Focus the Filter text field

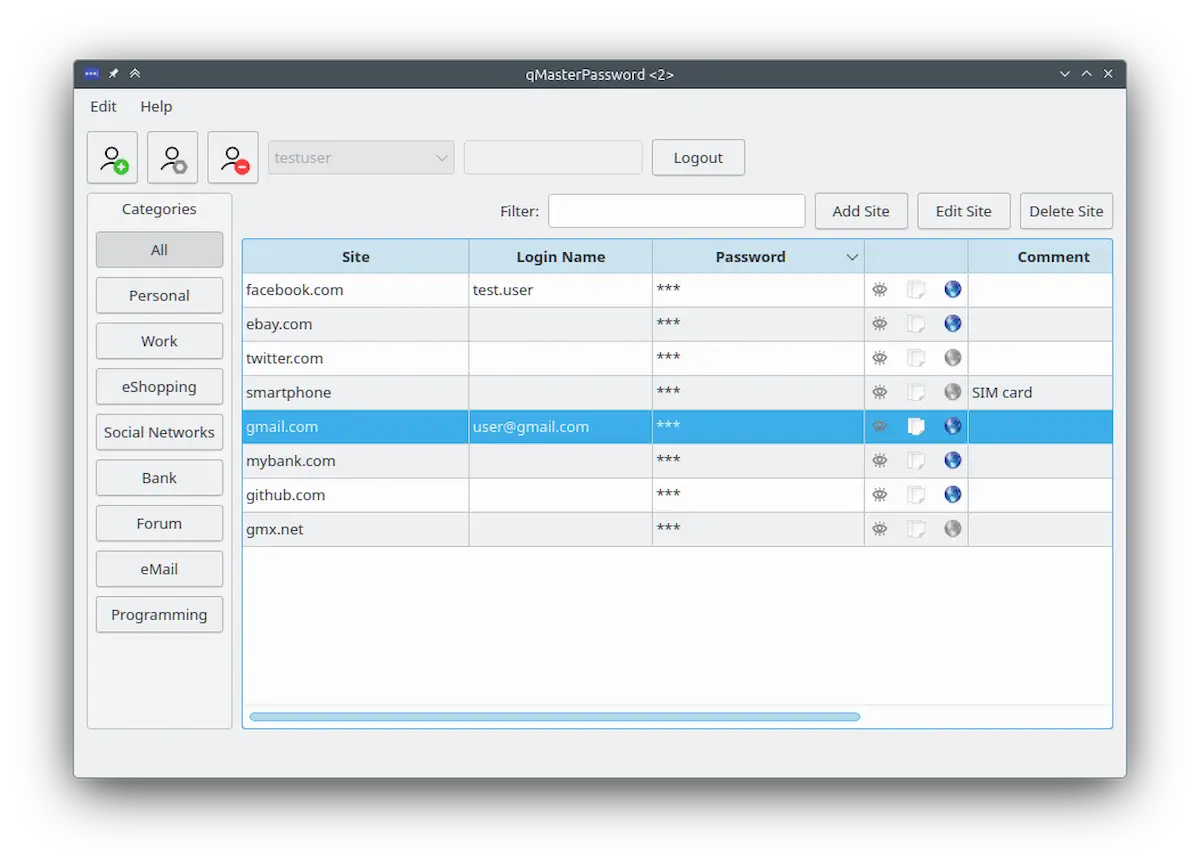(677, 211)
